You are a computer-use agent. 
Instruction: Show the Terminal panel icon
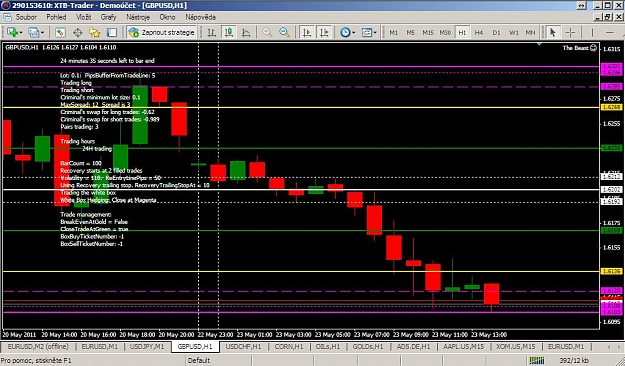tap(112, 32)
